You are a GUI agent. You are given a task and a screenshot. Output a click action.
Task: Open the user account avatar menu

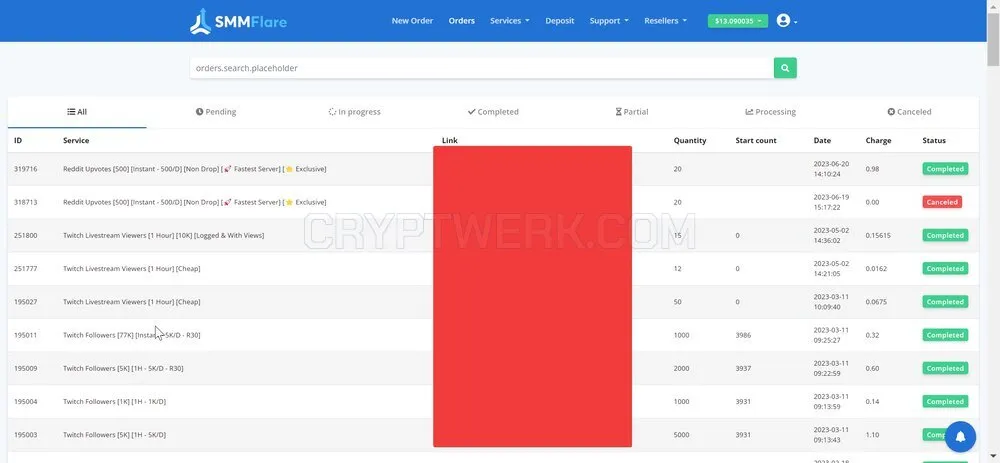tap(787, 20)
